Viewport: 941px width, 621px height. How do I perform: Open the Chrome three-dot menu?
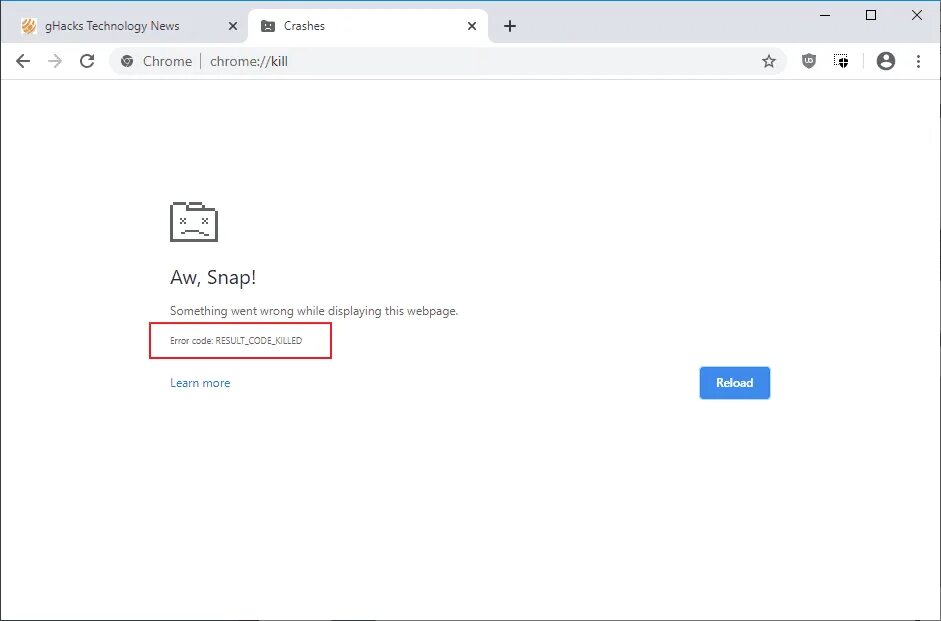(918, 61)
